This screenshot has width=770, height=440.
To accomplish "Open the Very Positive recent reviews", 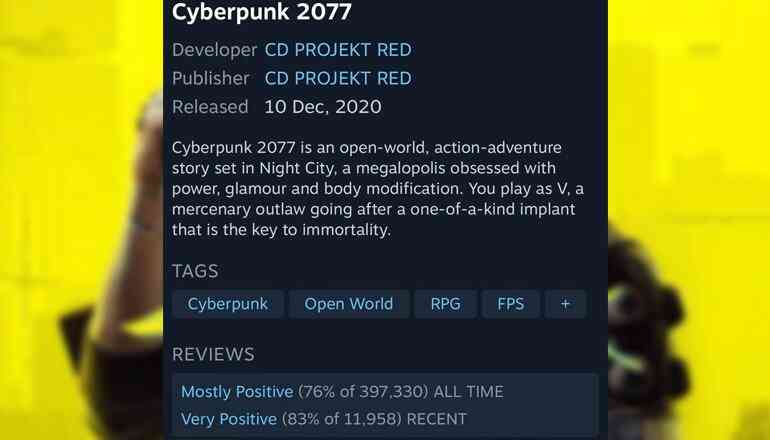I will 229,419.
